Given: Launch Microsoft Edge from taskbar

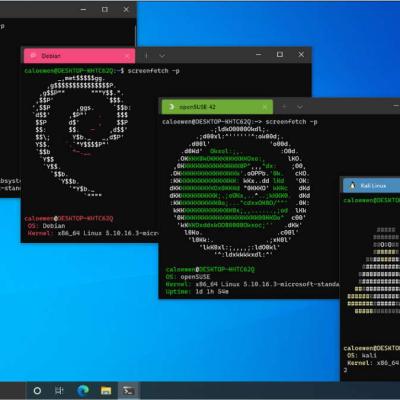Looking at the screenshot, I should coord(83,390).
